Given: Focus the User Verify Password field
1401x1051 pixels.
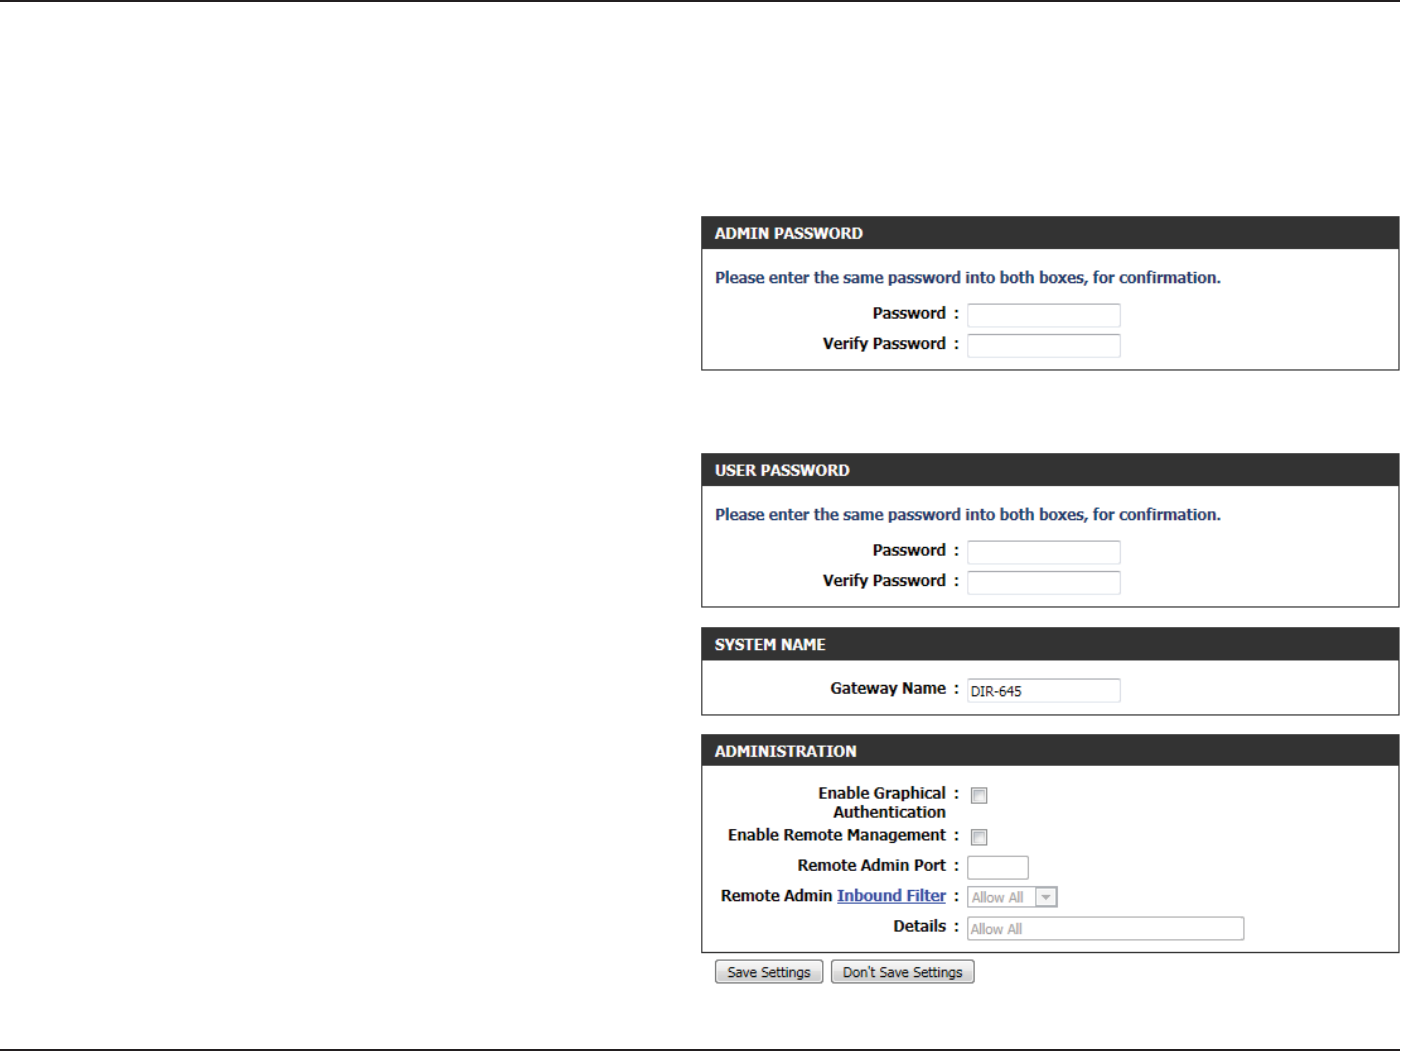Looking at the screenshot, I should click(x=1043, y=582).
